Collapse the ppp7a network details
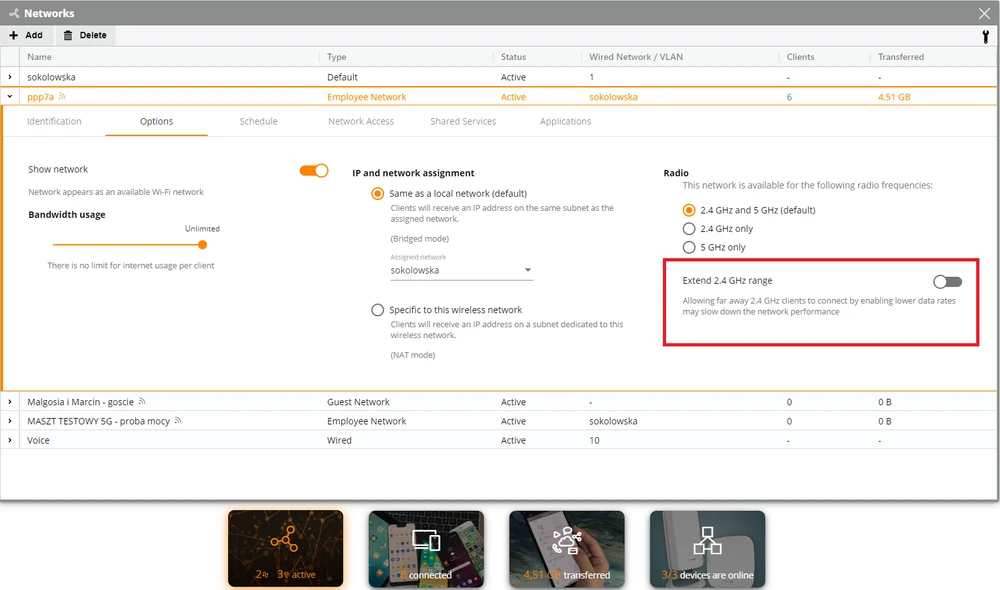Screen dimensions: 1000x590 (x=10, y=97)
